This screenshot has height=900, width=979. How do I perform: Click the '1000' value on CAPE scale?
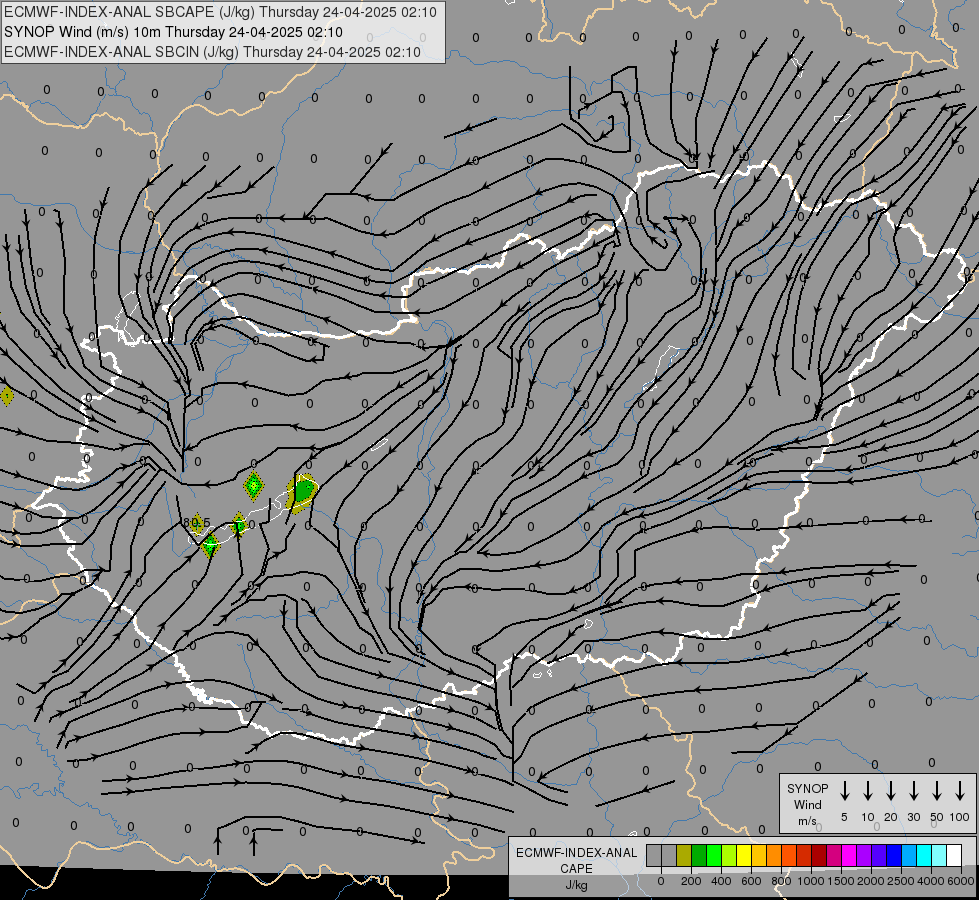pyautogui.click(x=810, y=881)
